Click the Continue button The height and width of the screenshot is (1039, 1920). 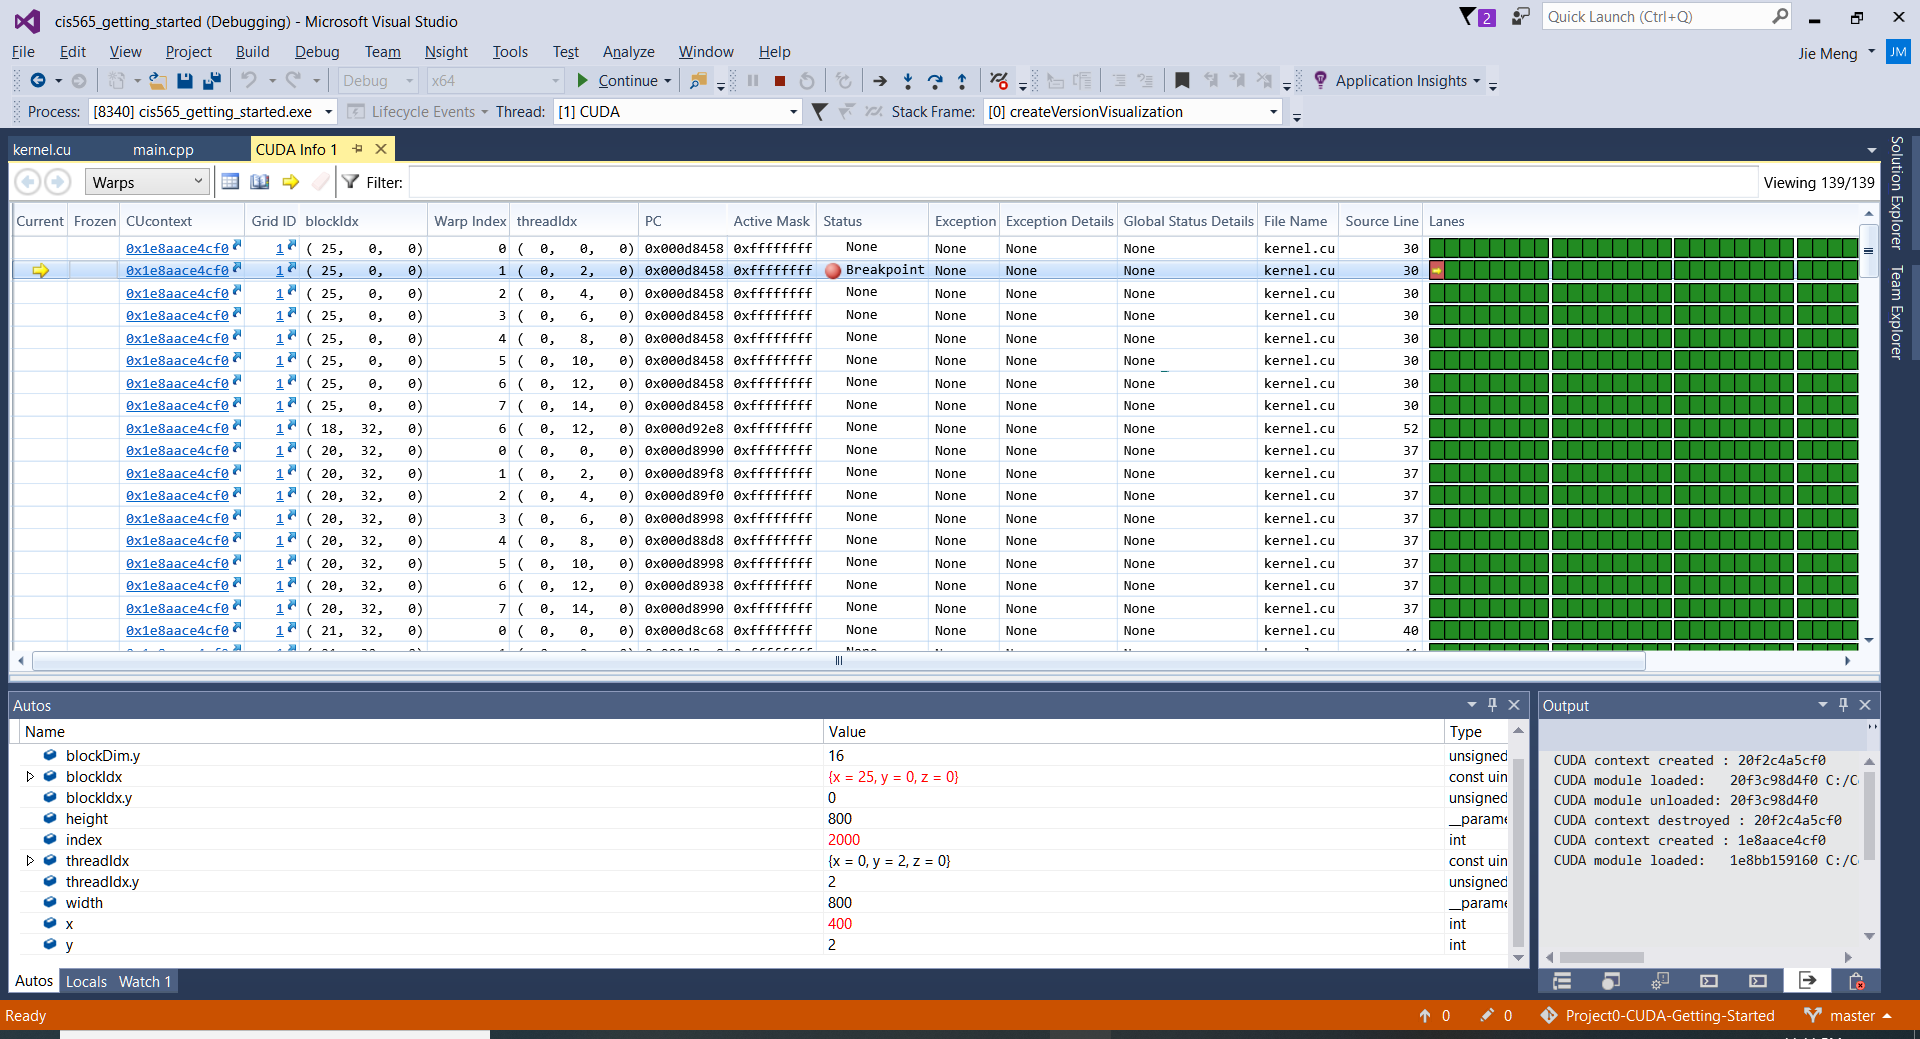click(x=618, y=81)
